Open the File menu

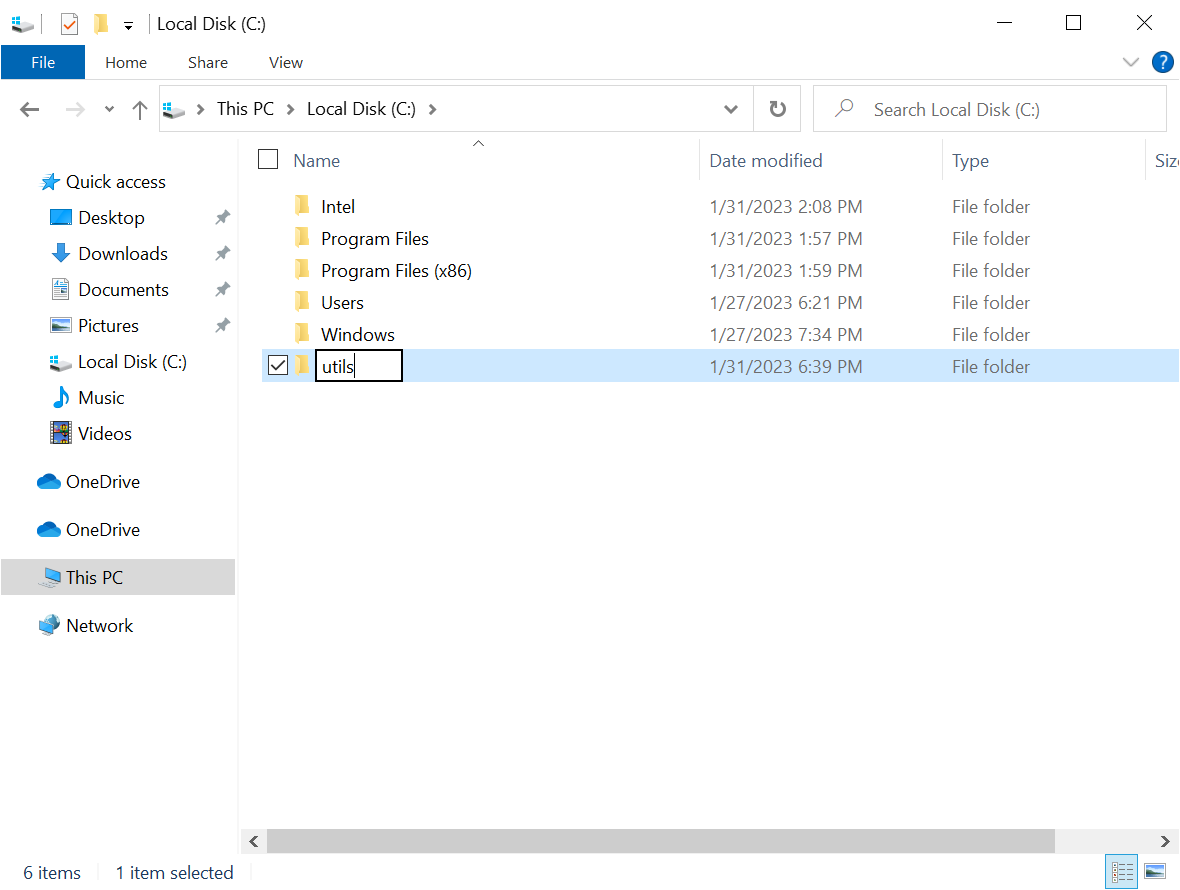(x=43, y=62)
